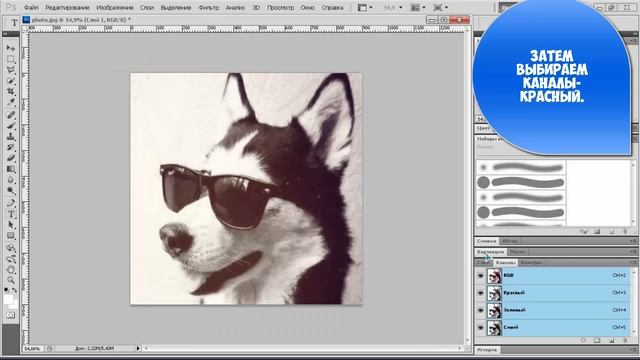Viewport: 640px width, 360px height.
Task: Delete current channel via trash icon
Action: (625, 340)
